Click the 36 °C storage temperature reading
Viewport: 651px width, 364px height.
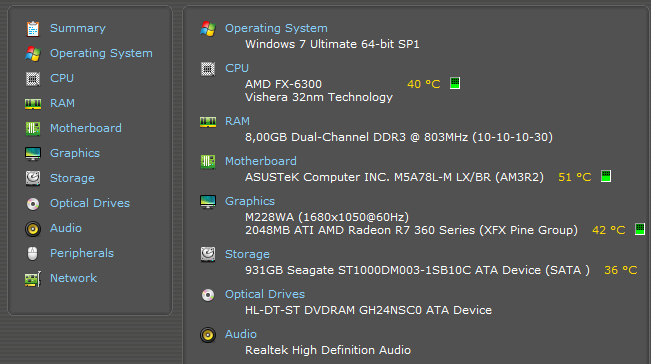click(x=620, y=270)
